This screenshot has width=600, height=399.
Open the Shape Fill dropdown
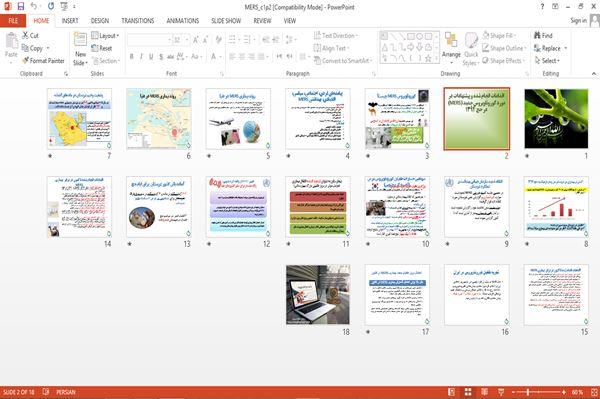[x=499, y=36]
